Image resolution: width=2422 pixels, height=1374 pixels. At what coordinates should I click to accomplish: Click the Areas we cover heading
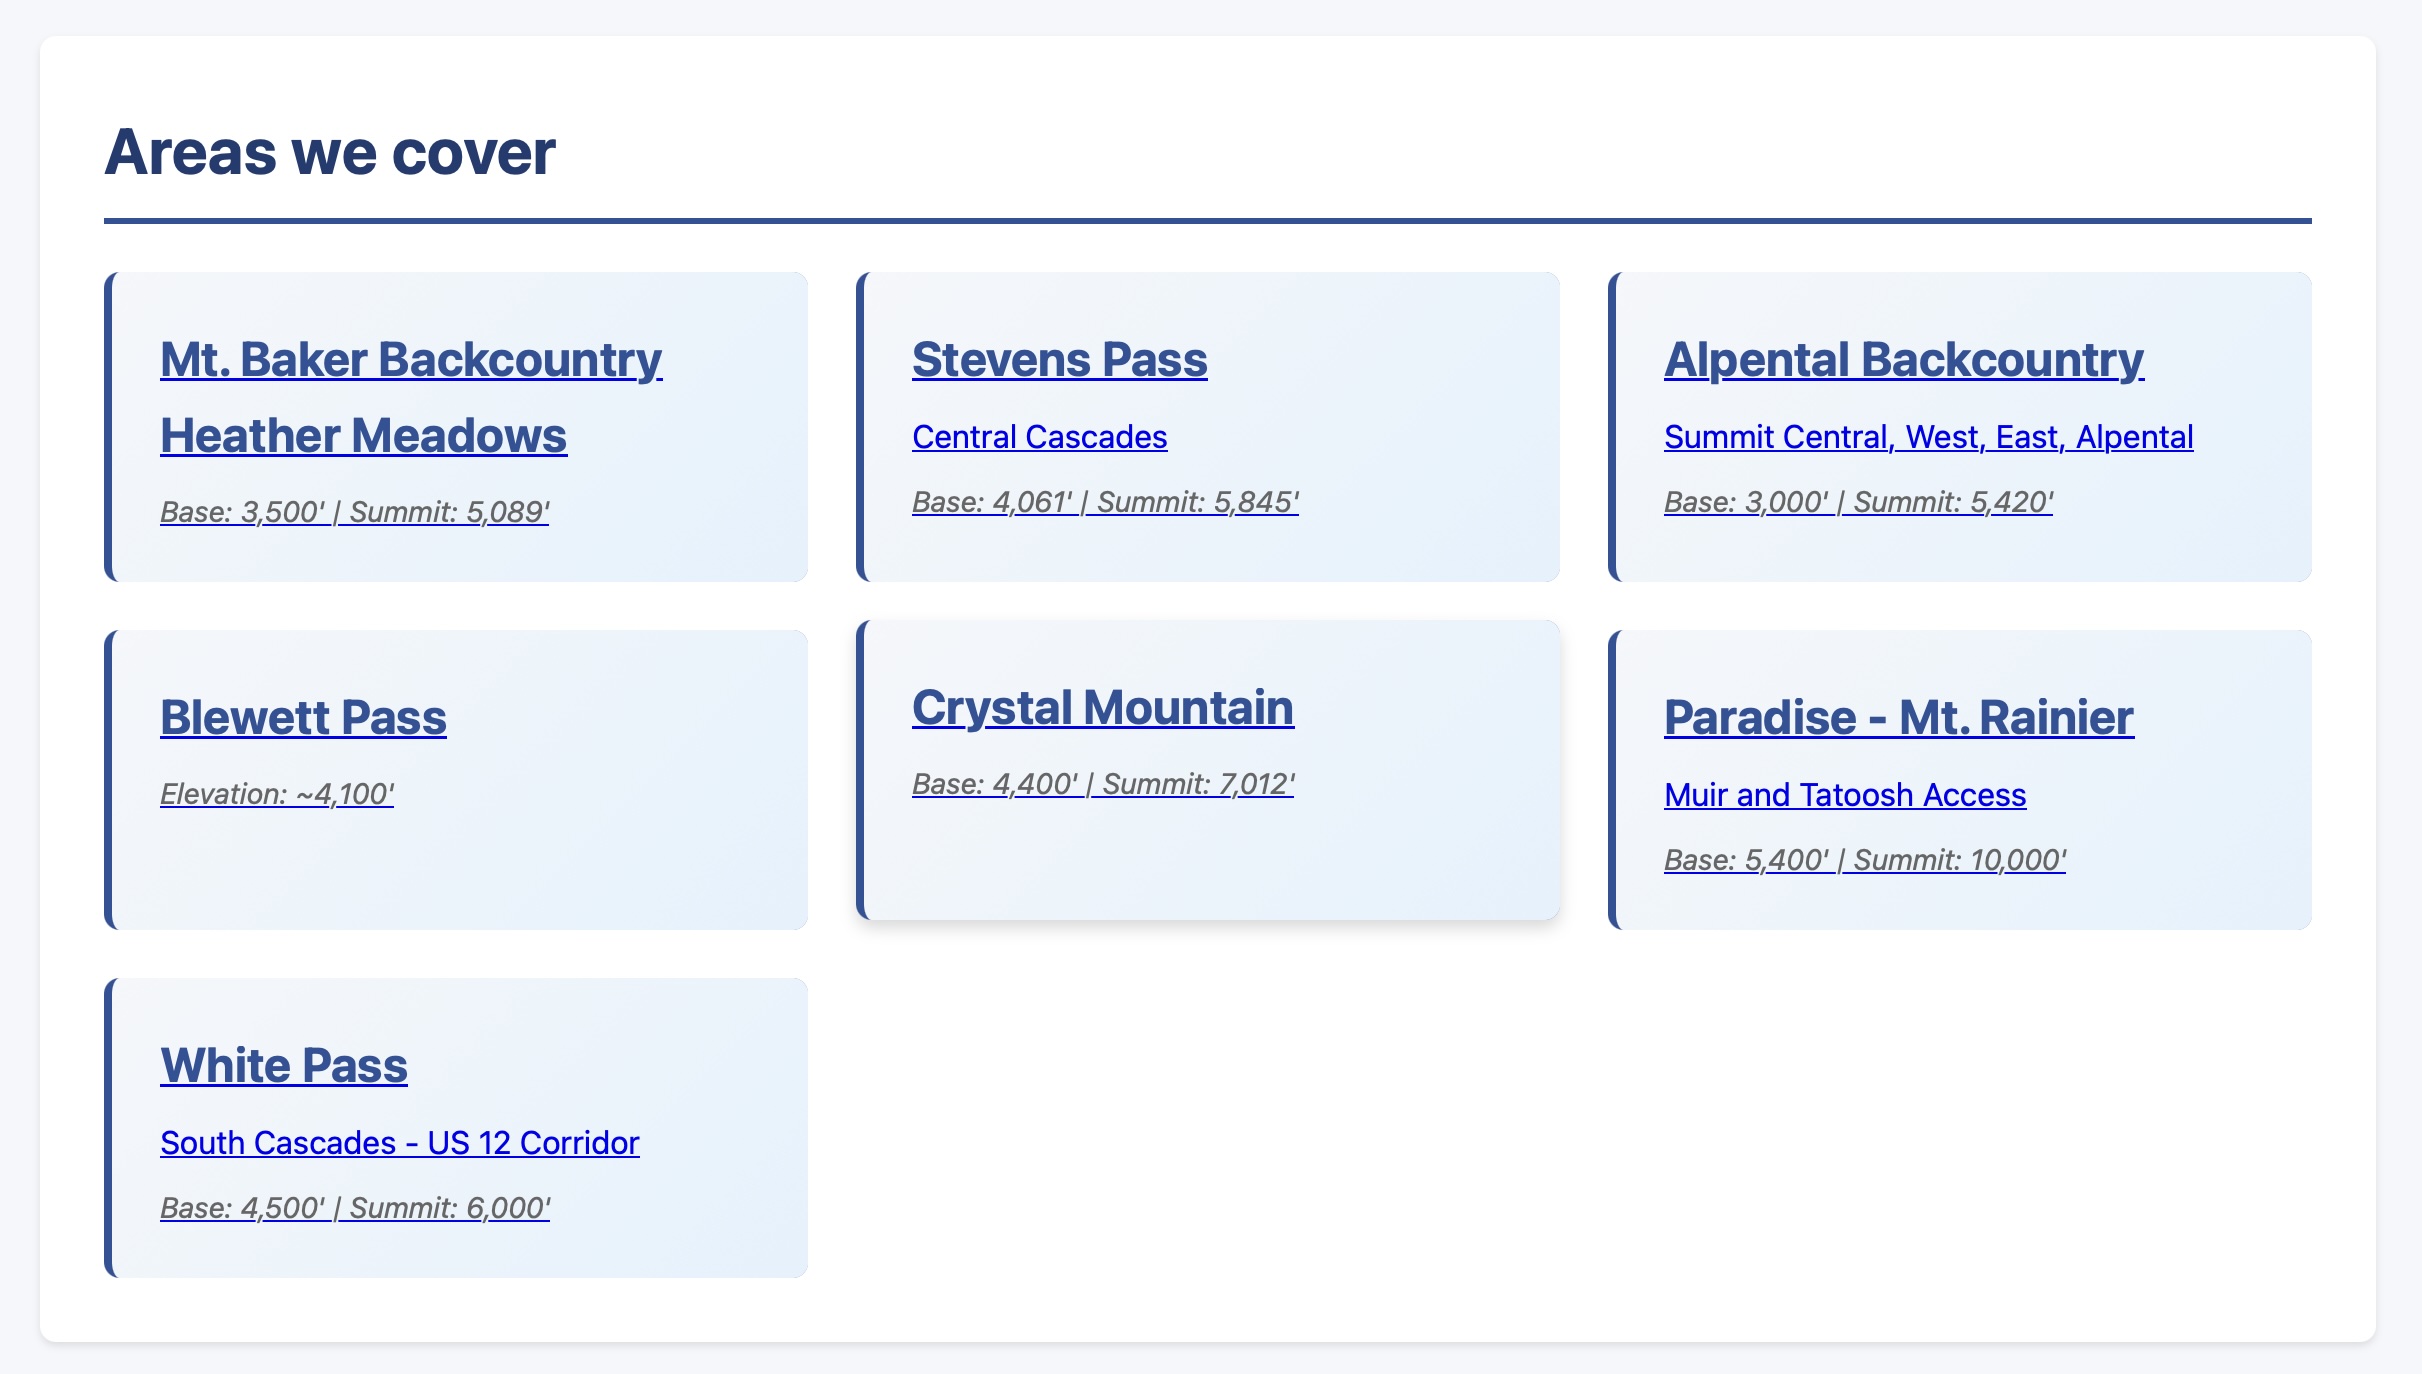(330, 152)
